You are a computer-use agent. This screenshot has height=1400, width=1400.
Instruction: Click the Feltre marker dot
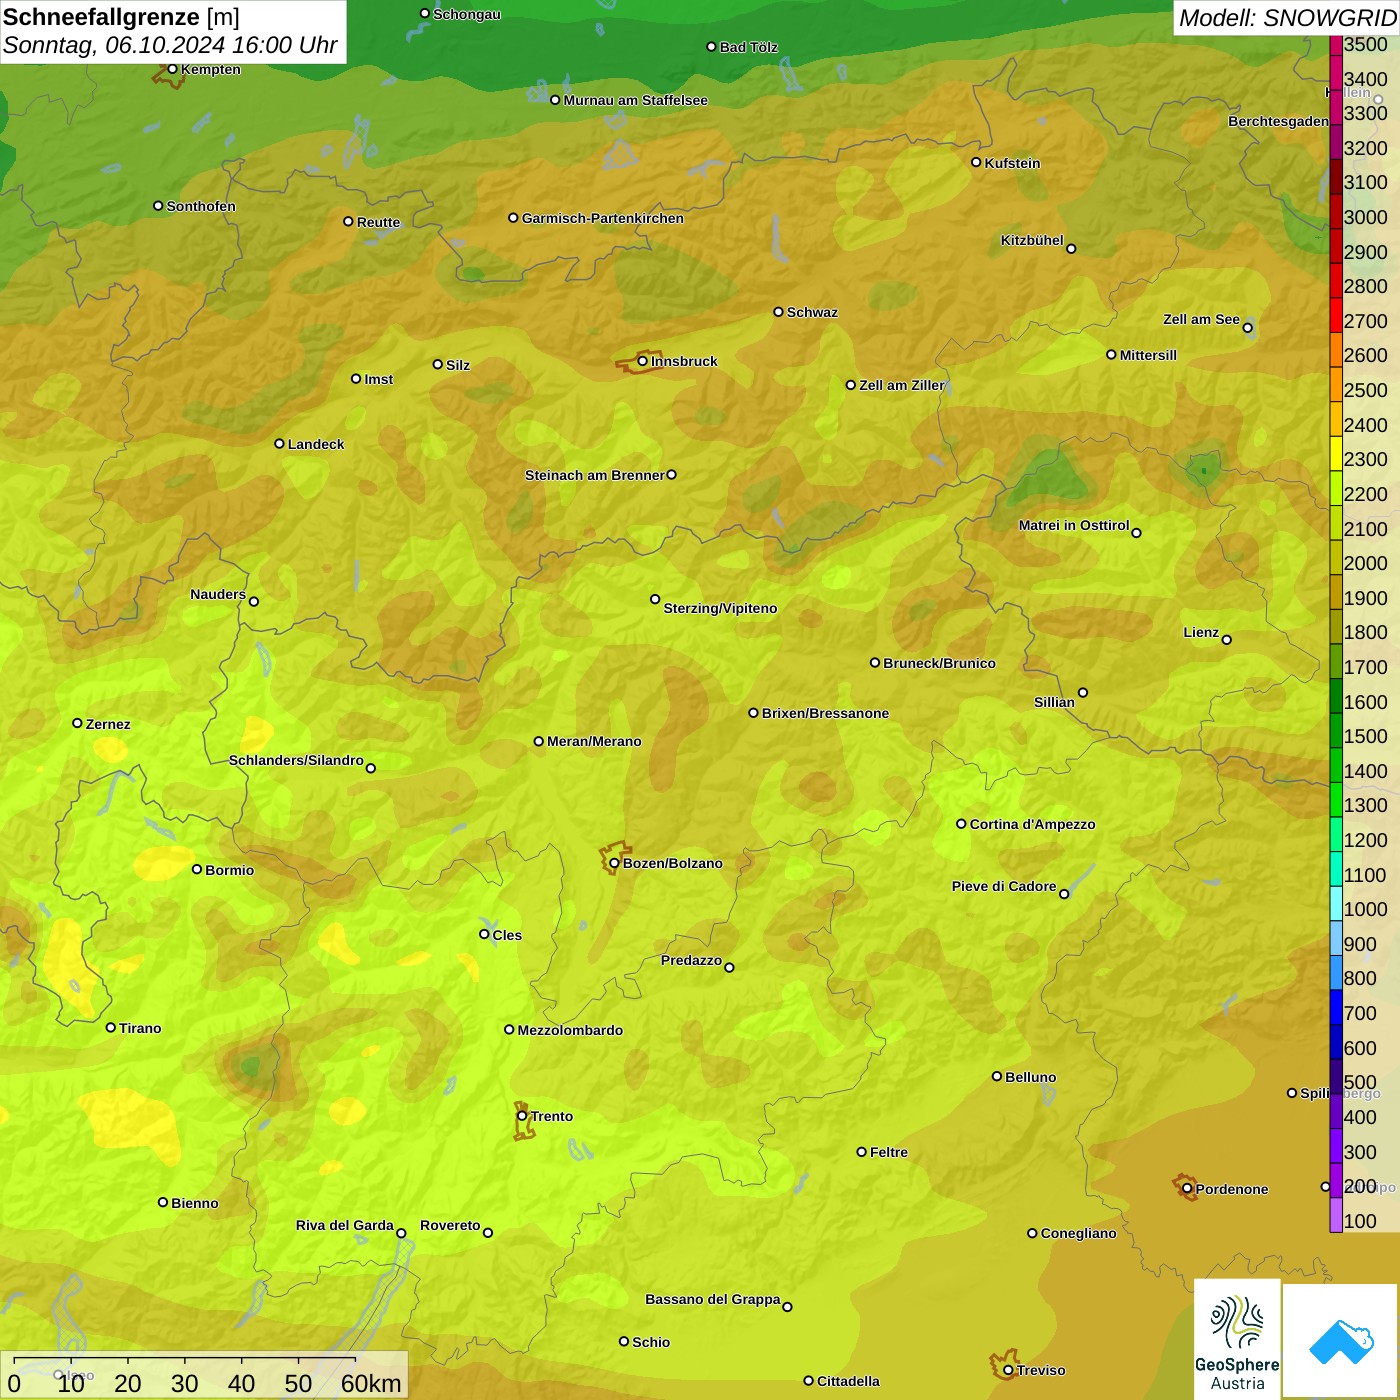(861, 1152)
